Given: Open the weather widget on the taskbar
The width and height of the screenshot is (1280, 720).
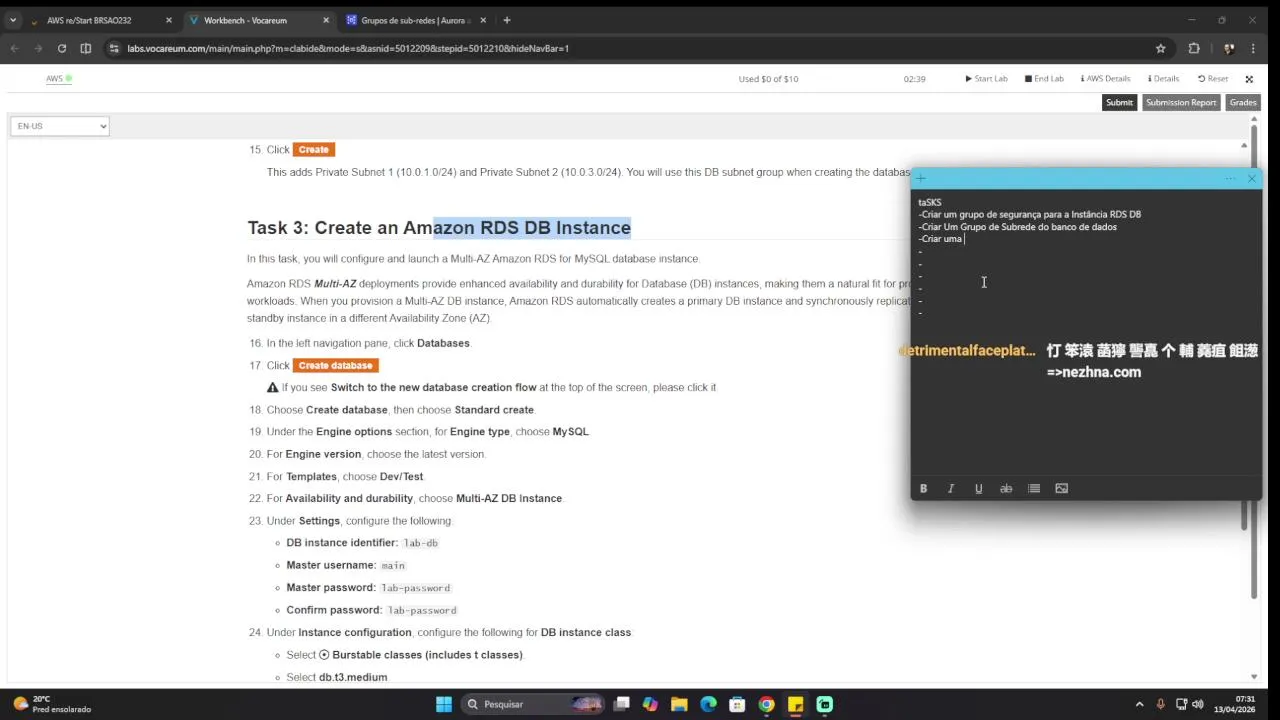Looking at the screenshot, I should 52,704.
